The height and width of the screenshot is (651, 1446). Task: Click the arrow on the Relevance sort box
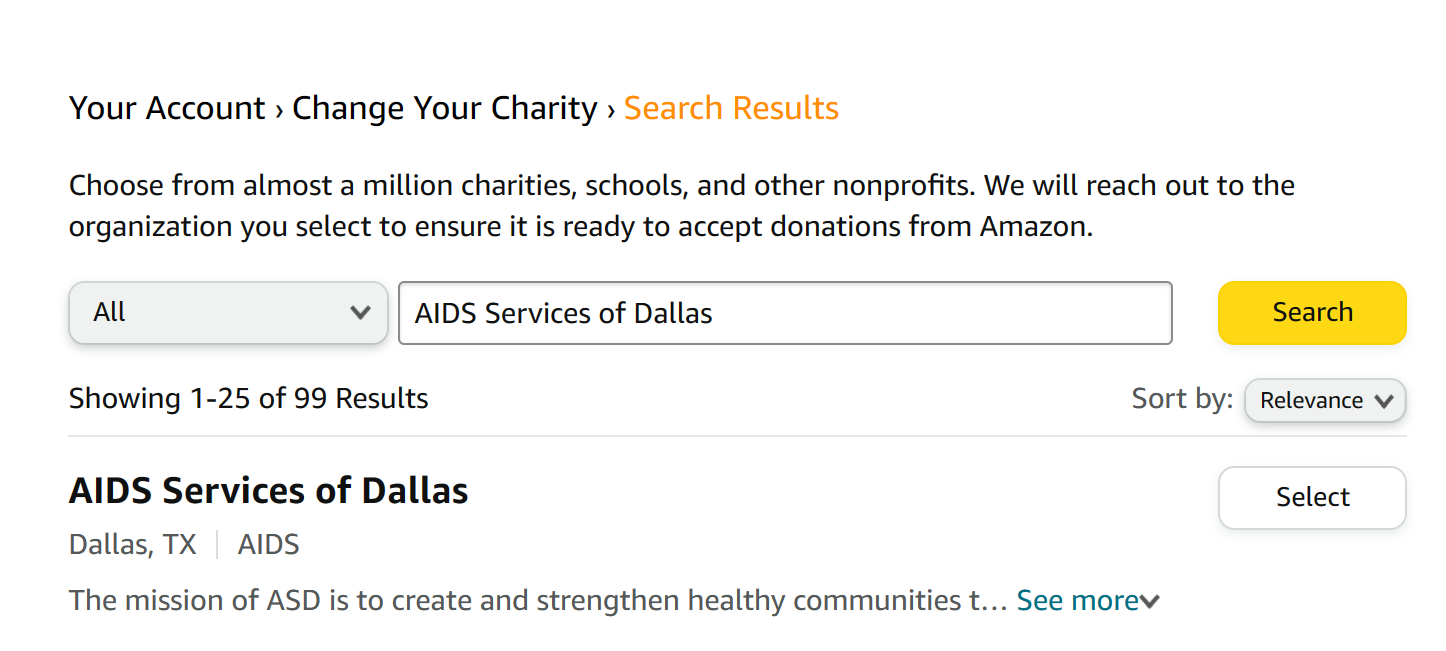click(1384, 401)
